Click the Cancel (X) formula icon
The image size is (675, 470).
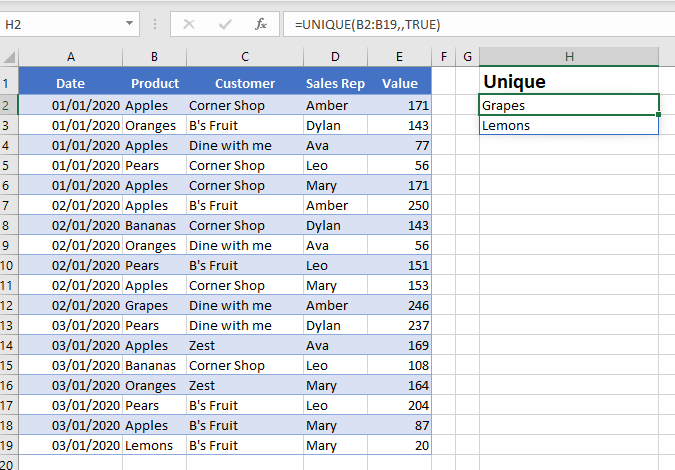(189, 24)
